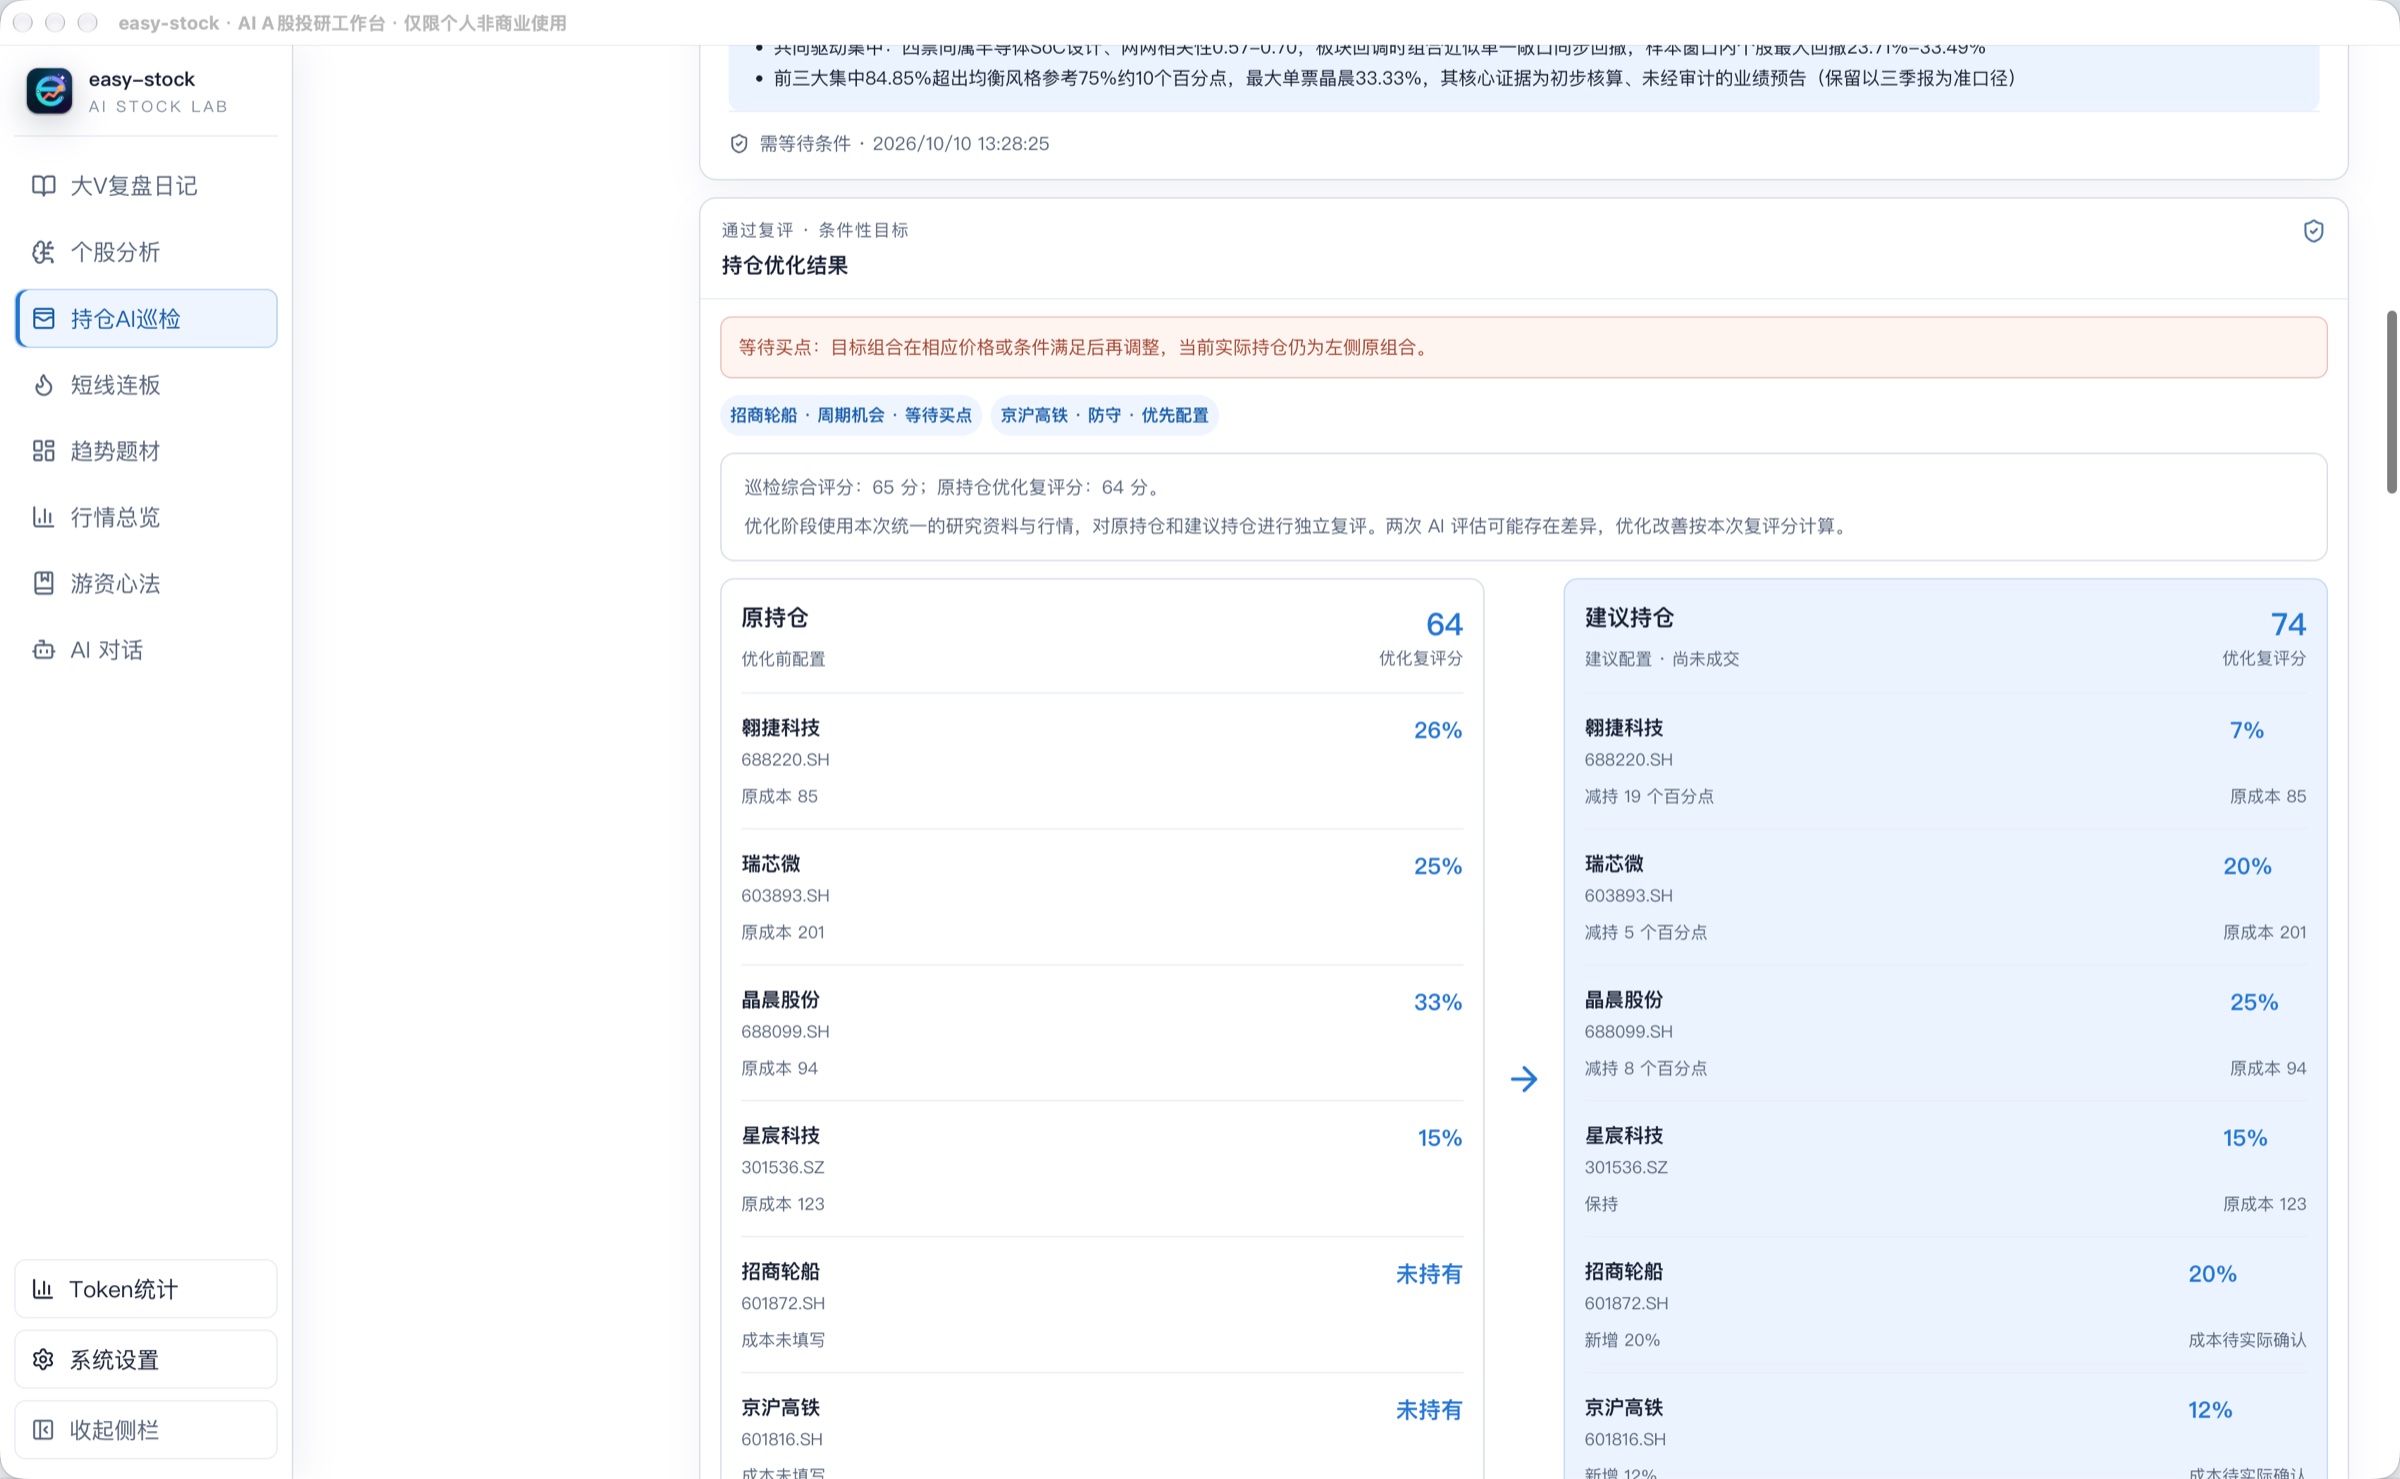
Task: Click the 等待买点 warning banner
Action: [x=1523, y=348]
